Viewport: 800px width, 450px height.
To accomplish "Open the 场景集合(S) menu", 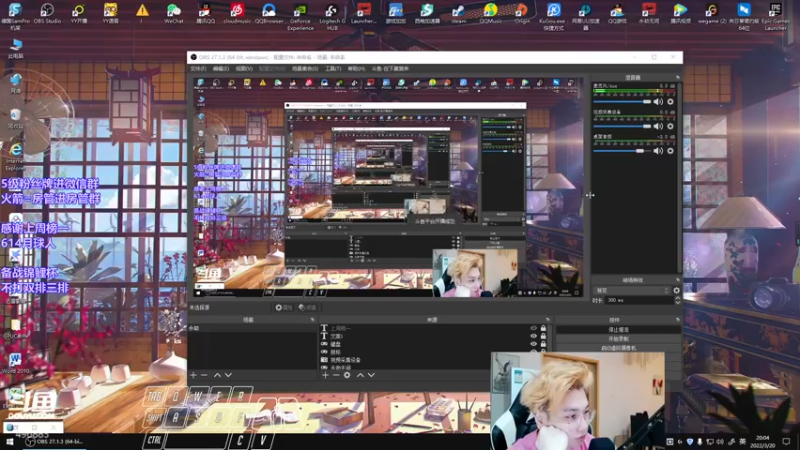I will point(305,68).
